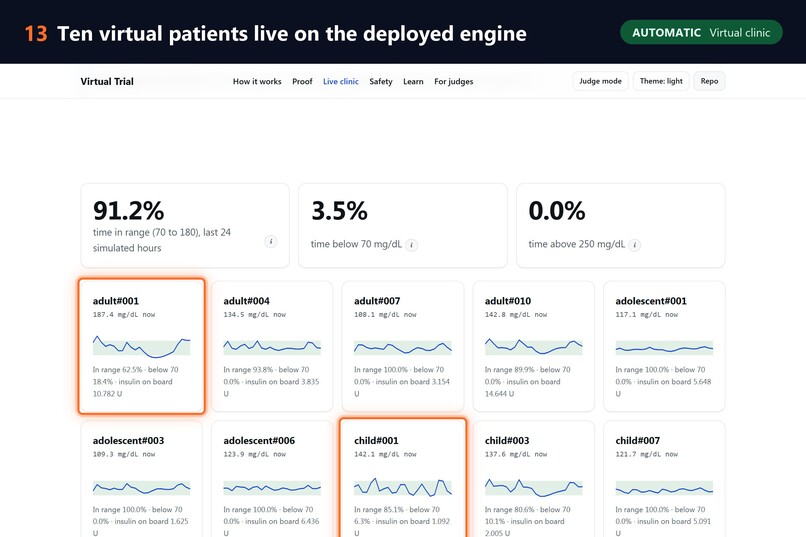Click the In range 80.6% stats text

click(527, 522)
